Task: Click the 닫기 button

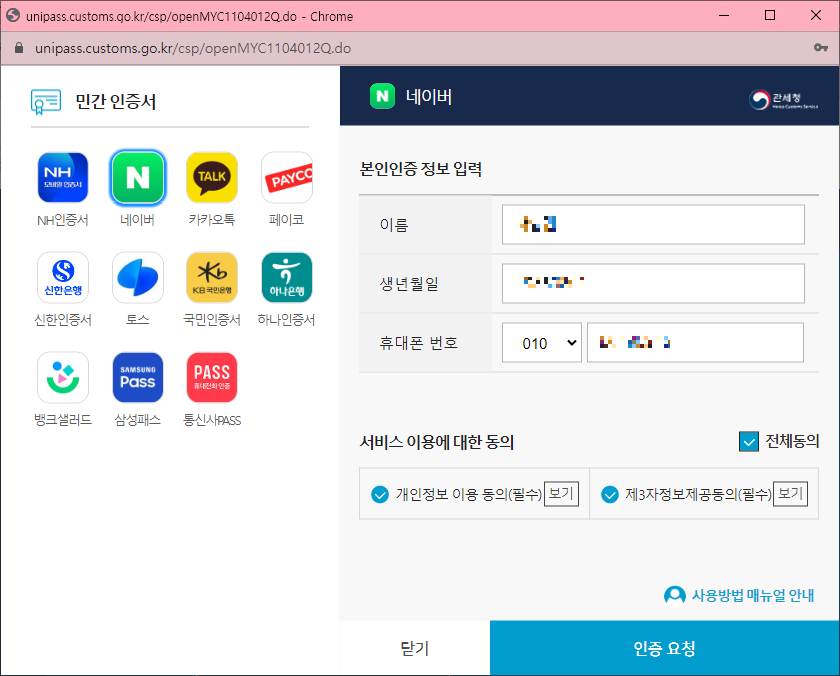Action: coord(415,648)
